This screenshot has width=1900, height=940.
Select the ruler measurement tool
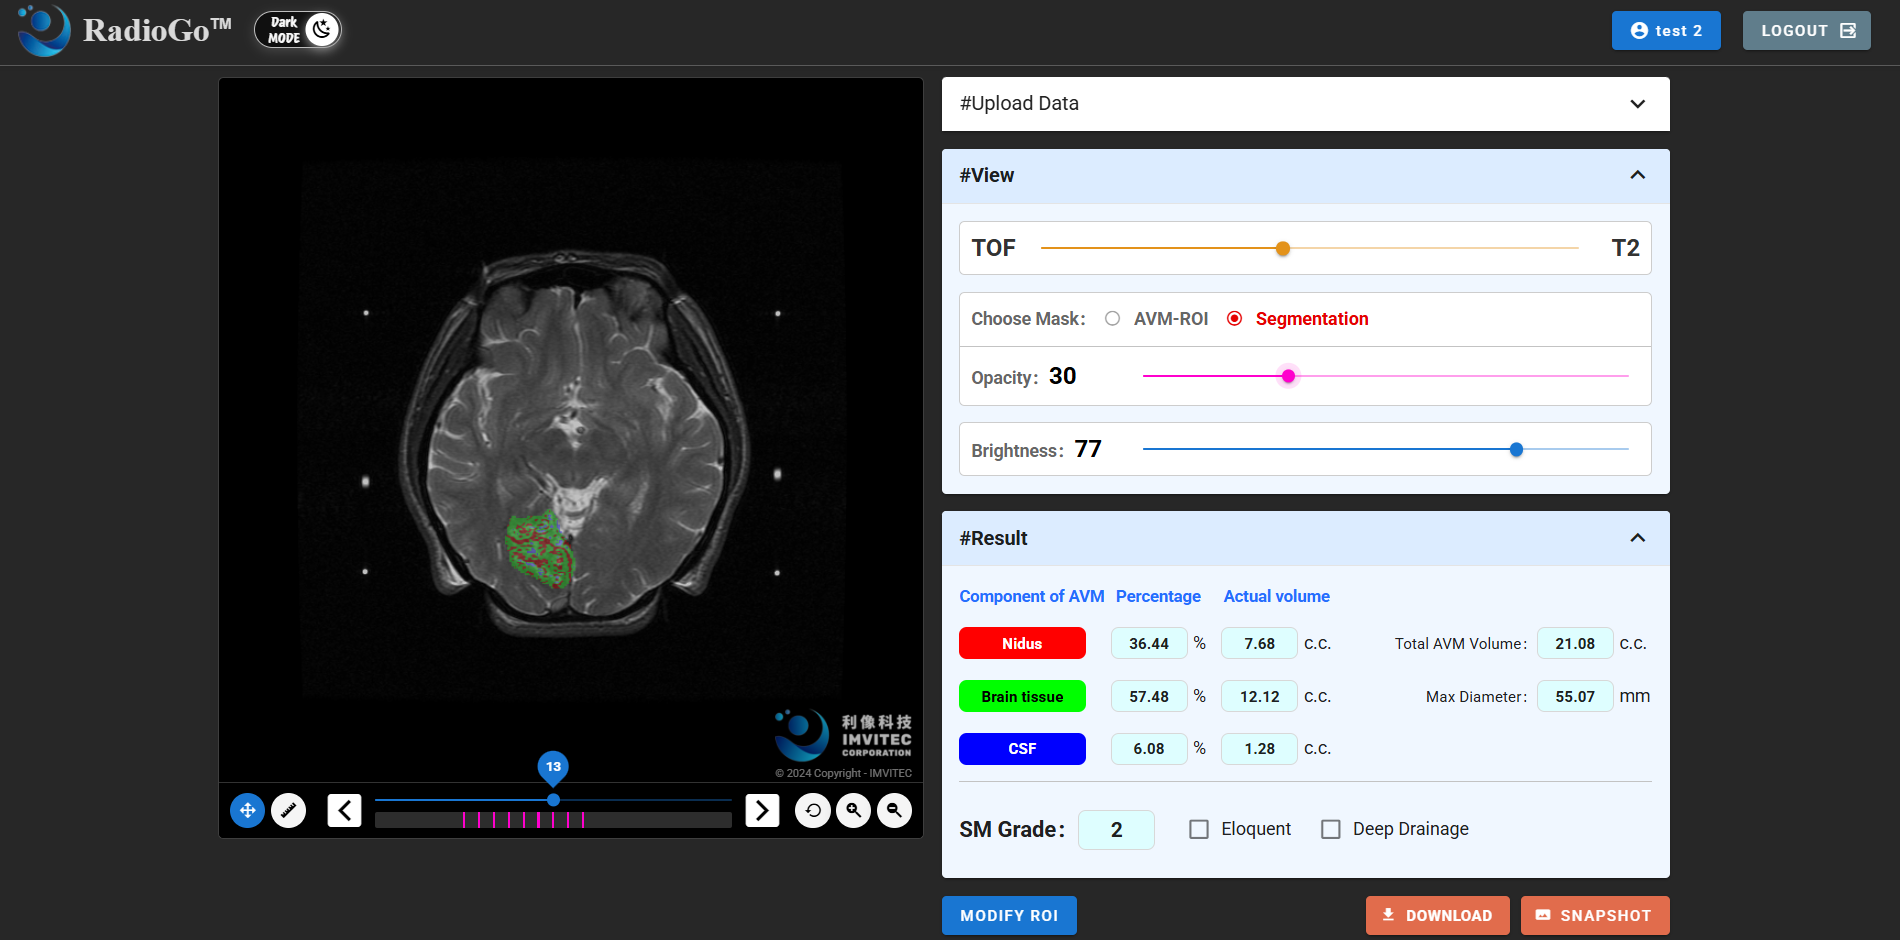pyautogui.click(x=289, y=810)
